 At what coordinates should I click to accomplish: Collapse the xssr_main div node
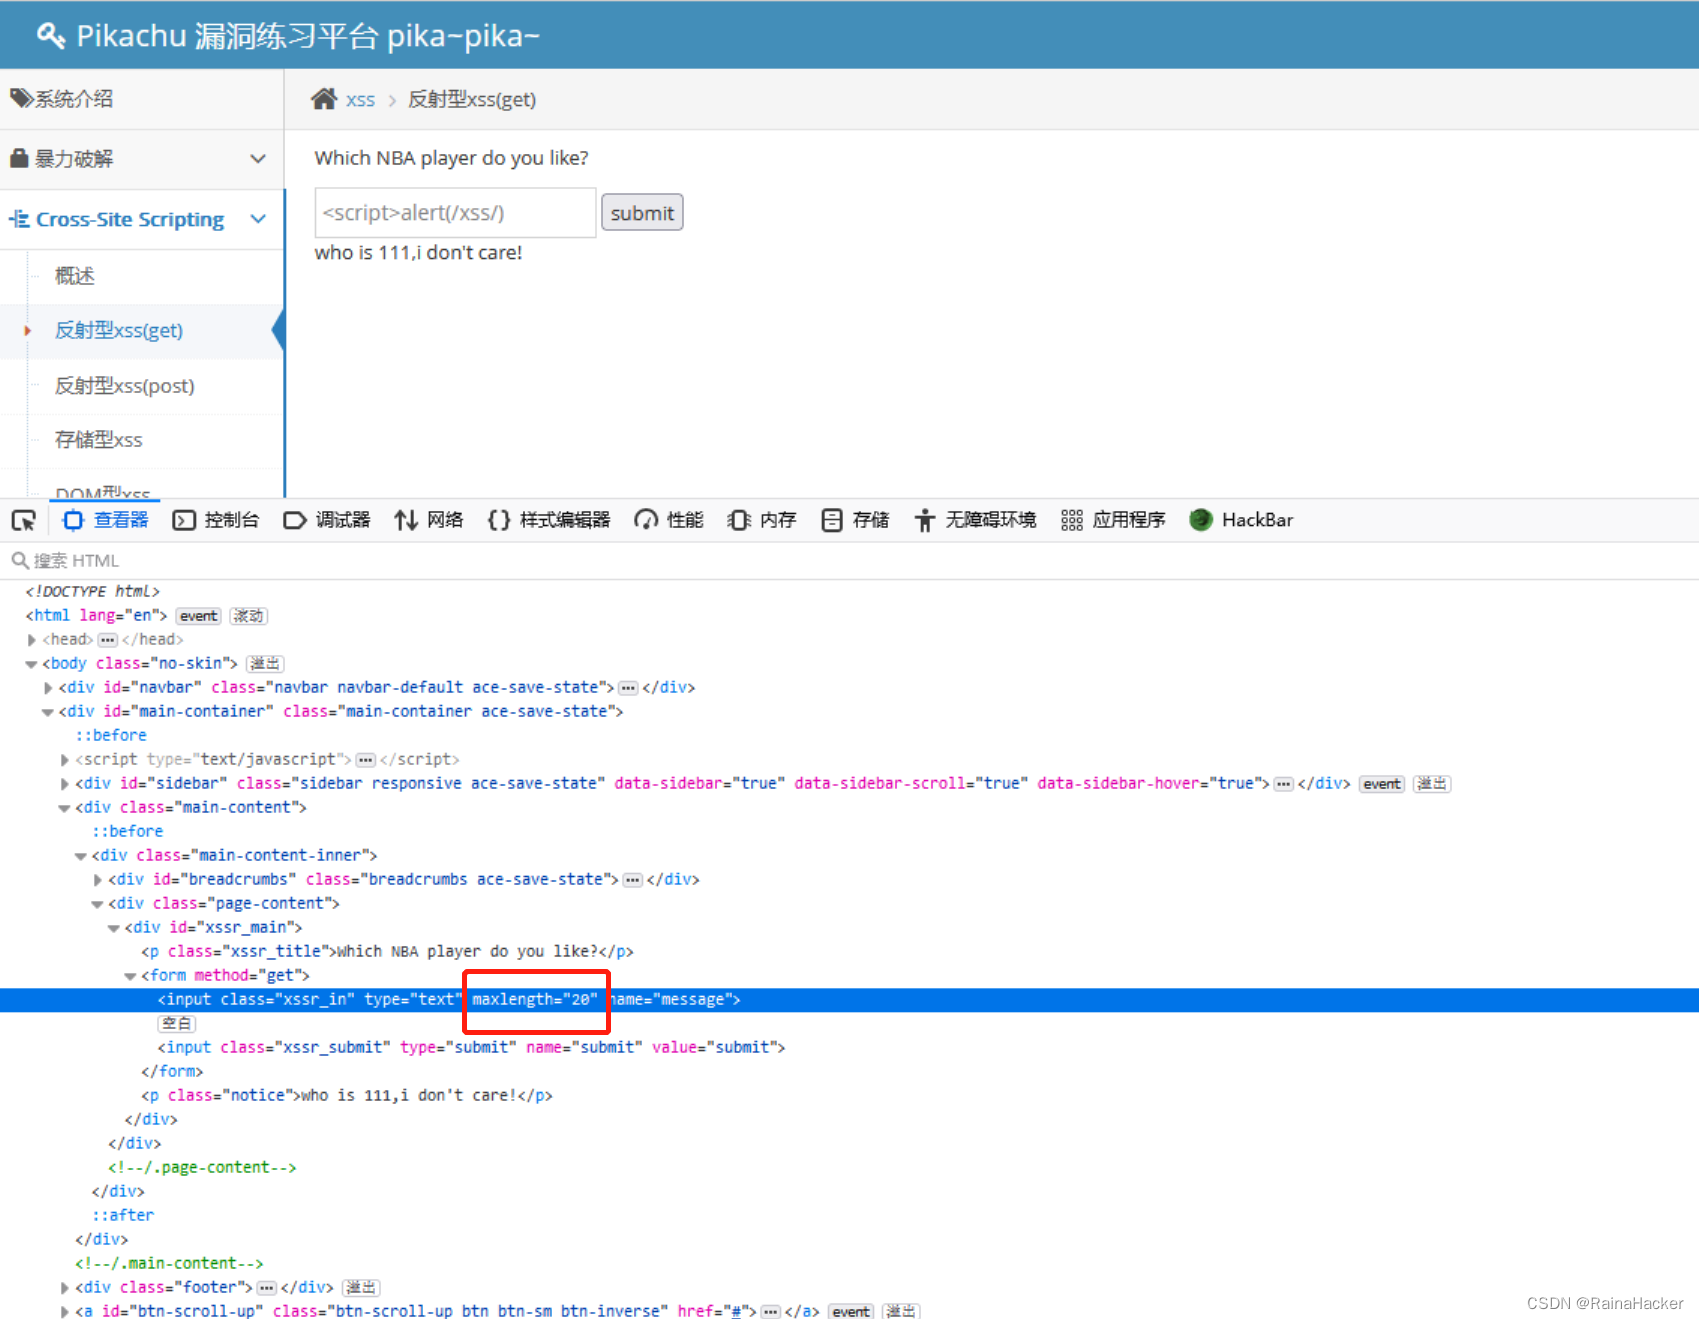click(114, 928)
